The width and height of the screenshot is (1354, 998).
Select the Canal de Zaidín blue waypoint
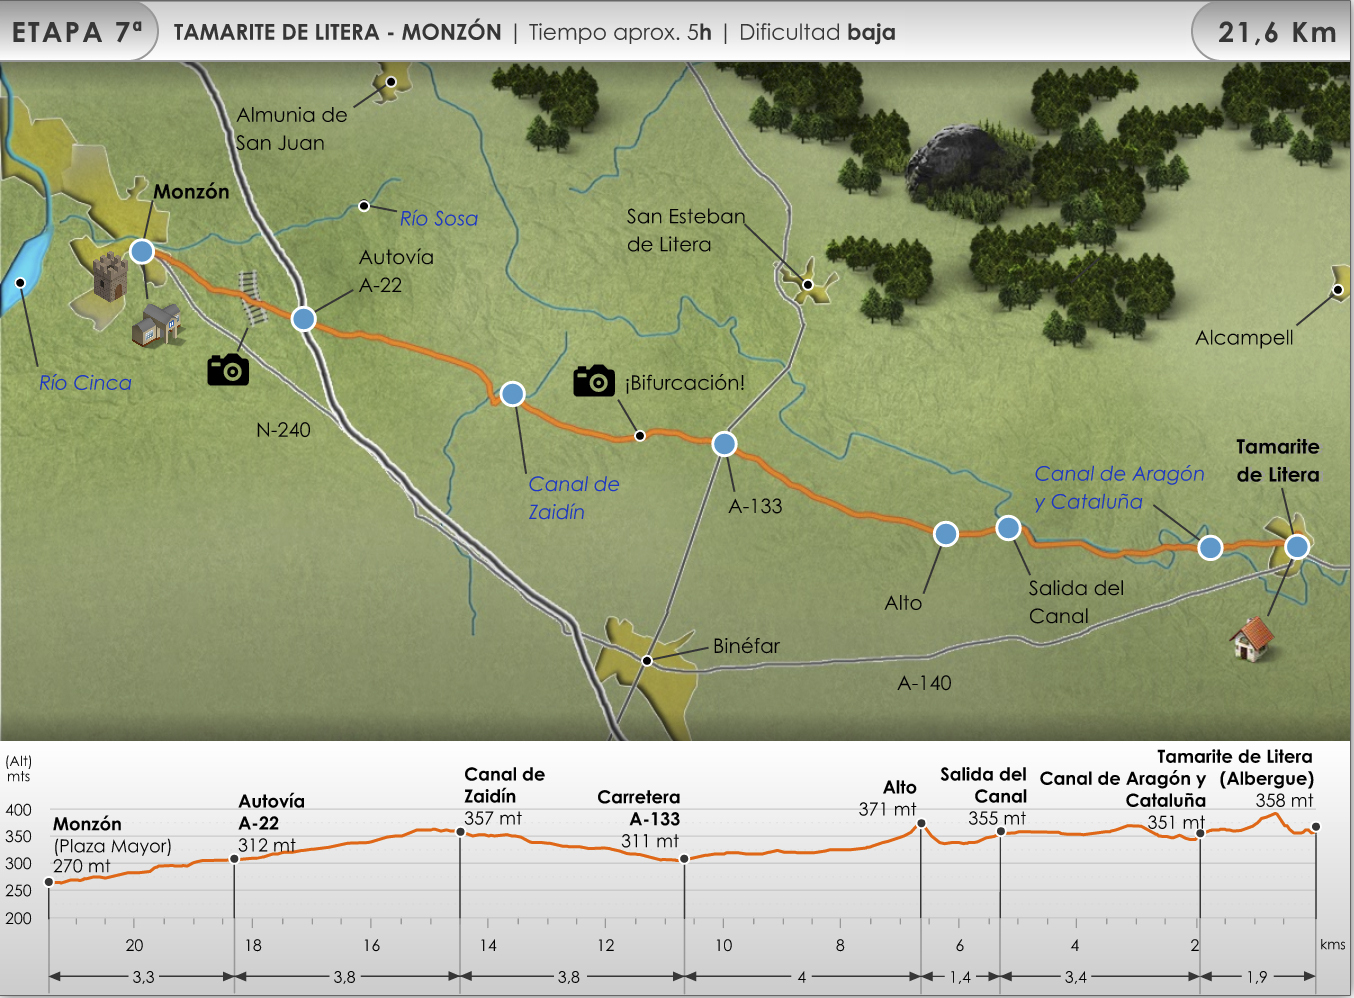[x=512, y=394]
